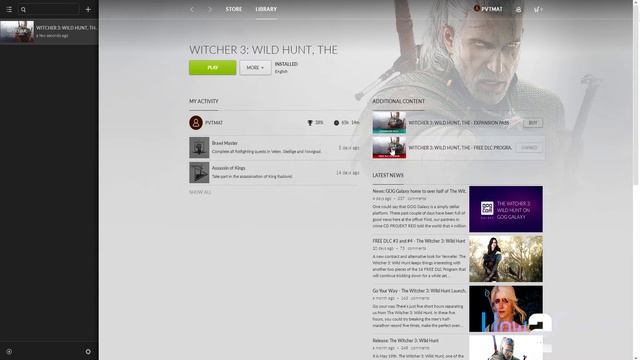The width and height of the screenshot is (640, 360).
Task: Click the Owned button for Free DLC Program
Action: click(x=529, y=148)
